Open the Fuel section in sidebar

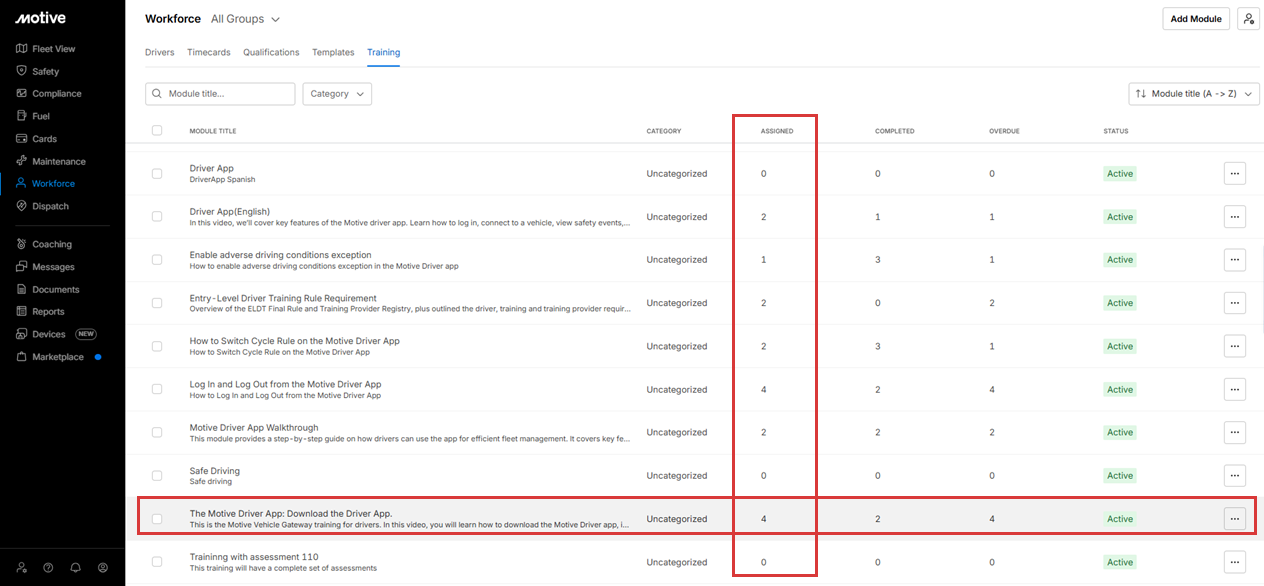click(x=40, y=116)
